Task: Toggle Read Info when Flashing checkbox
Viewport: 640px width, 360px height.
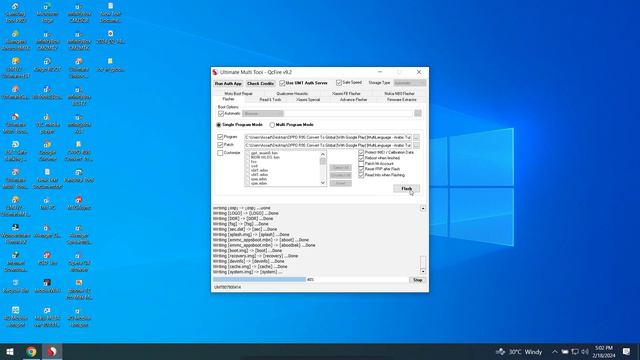Action: [361, 175]
